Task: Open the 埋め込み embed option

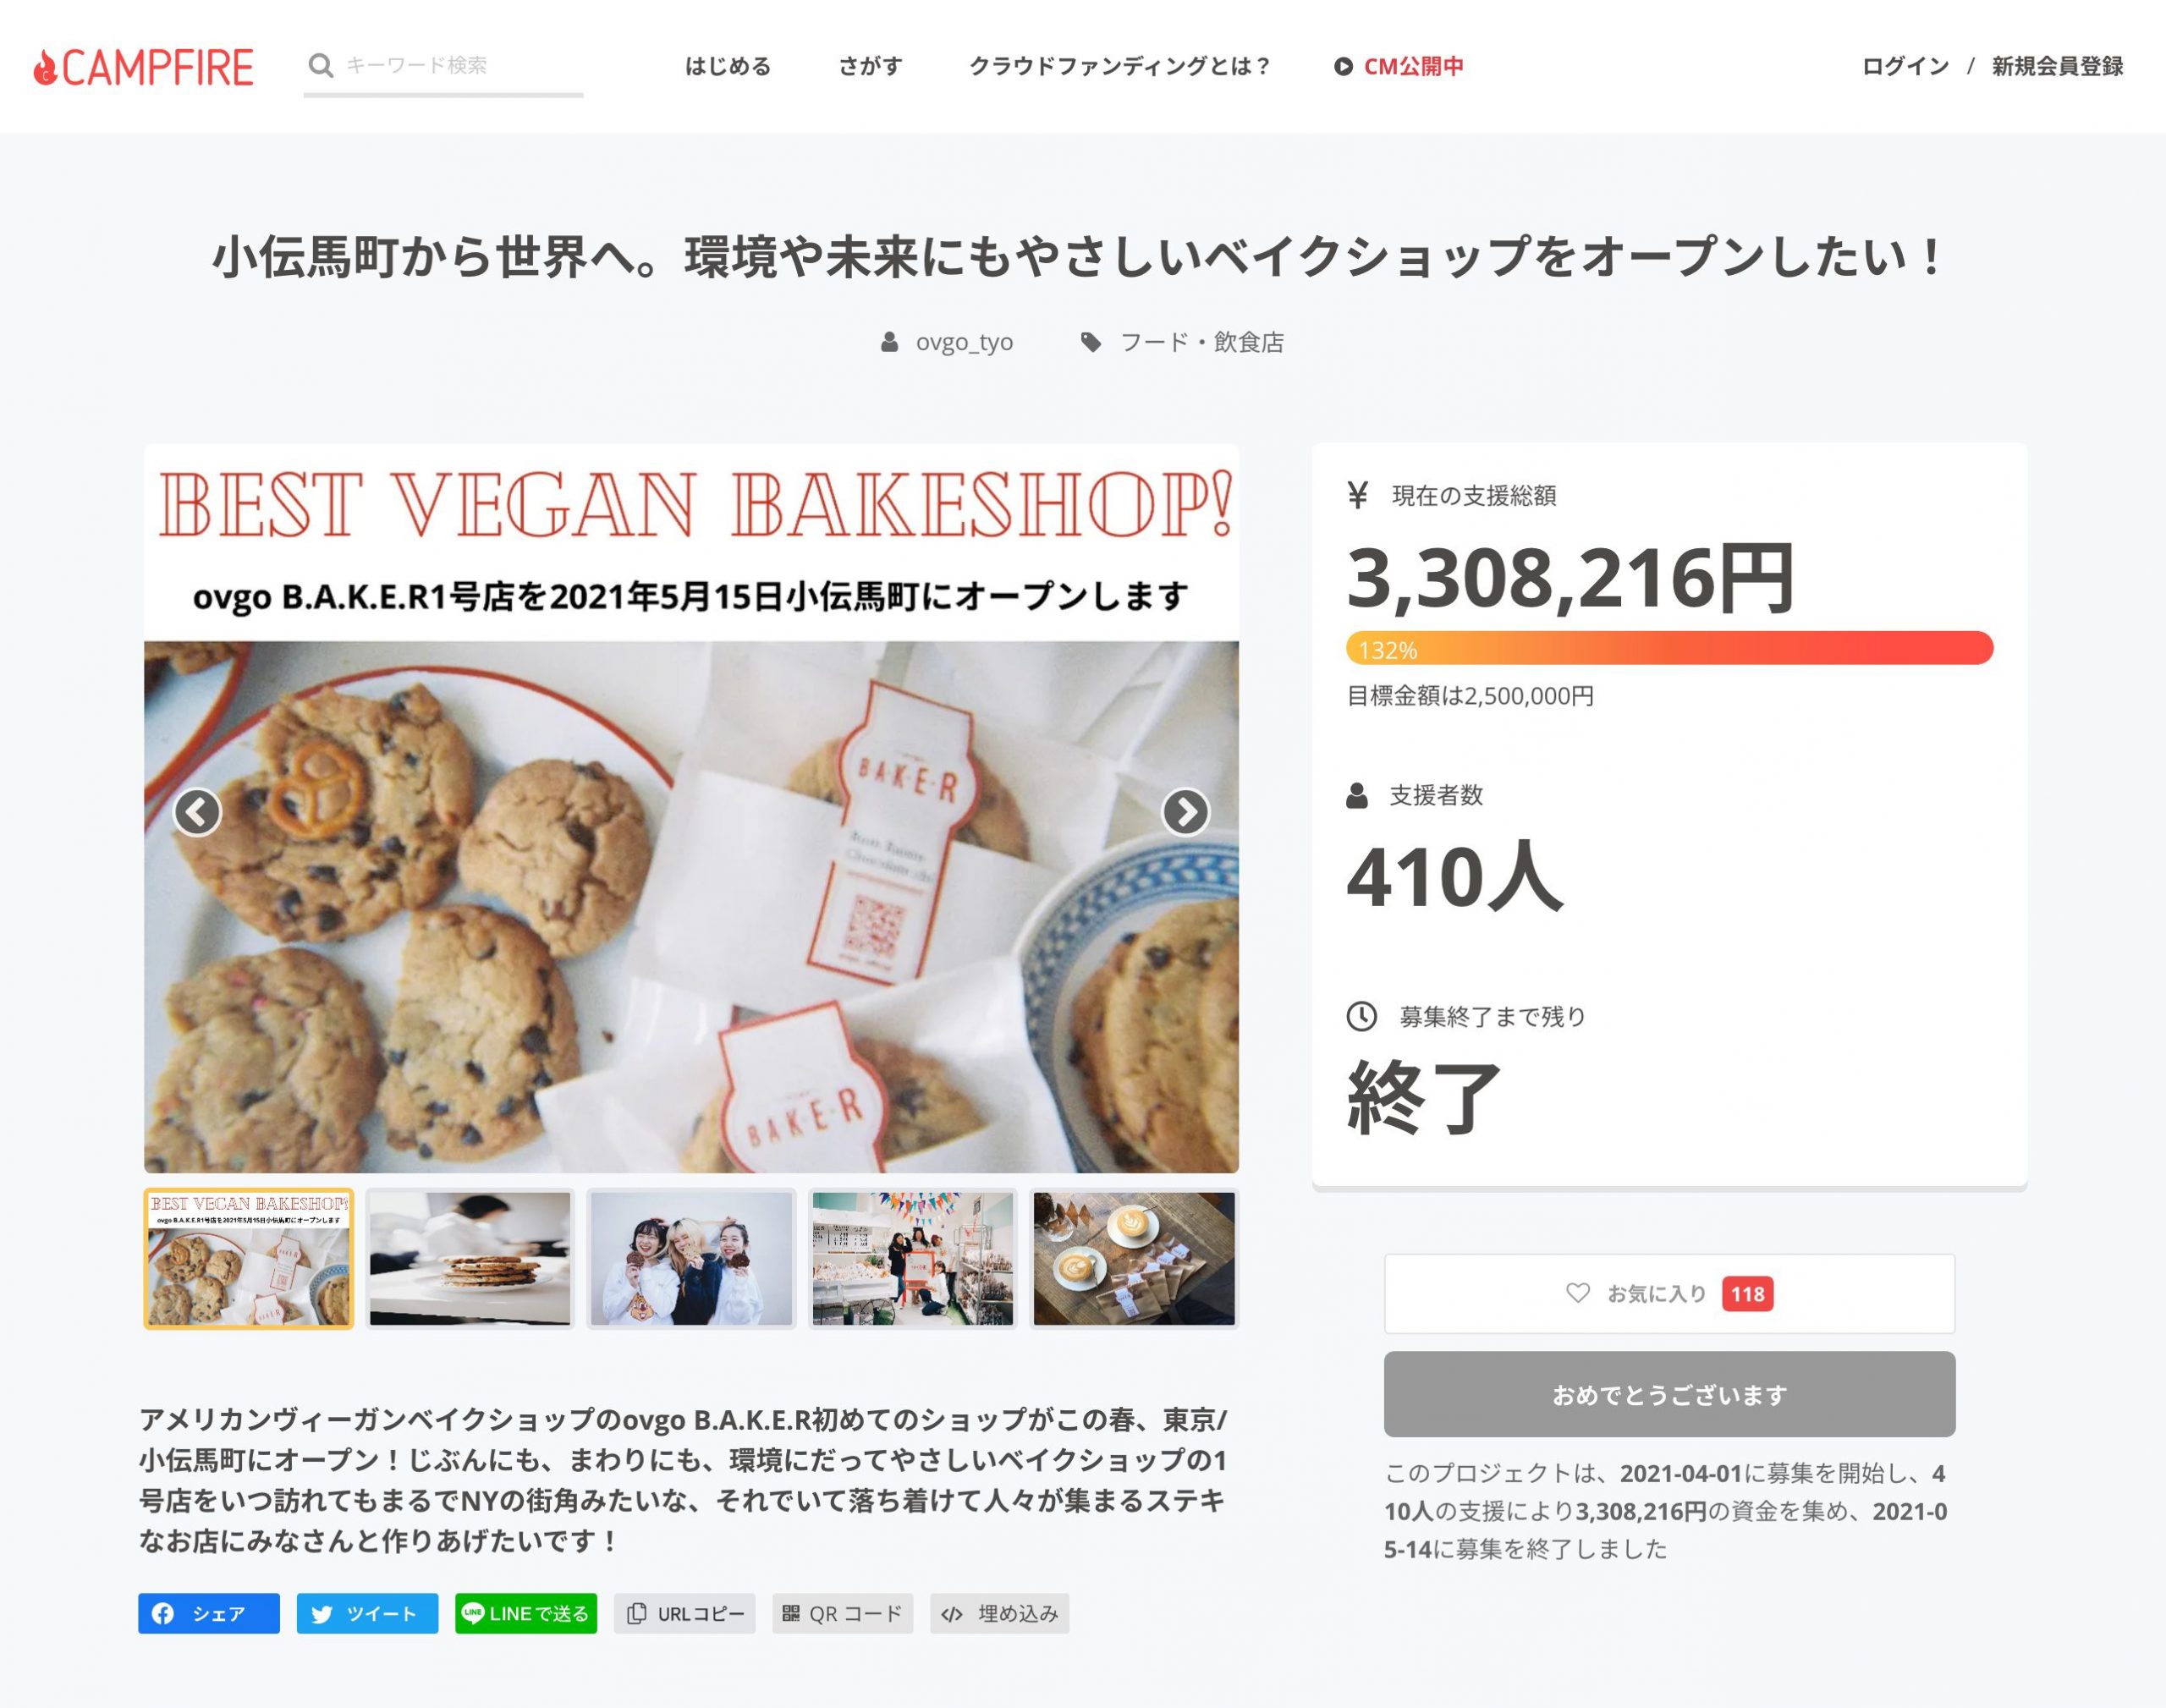Action: coord(1000,1613)
